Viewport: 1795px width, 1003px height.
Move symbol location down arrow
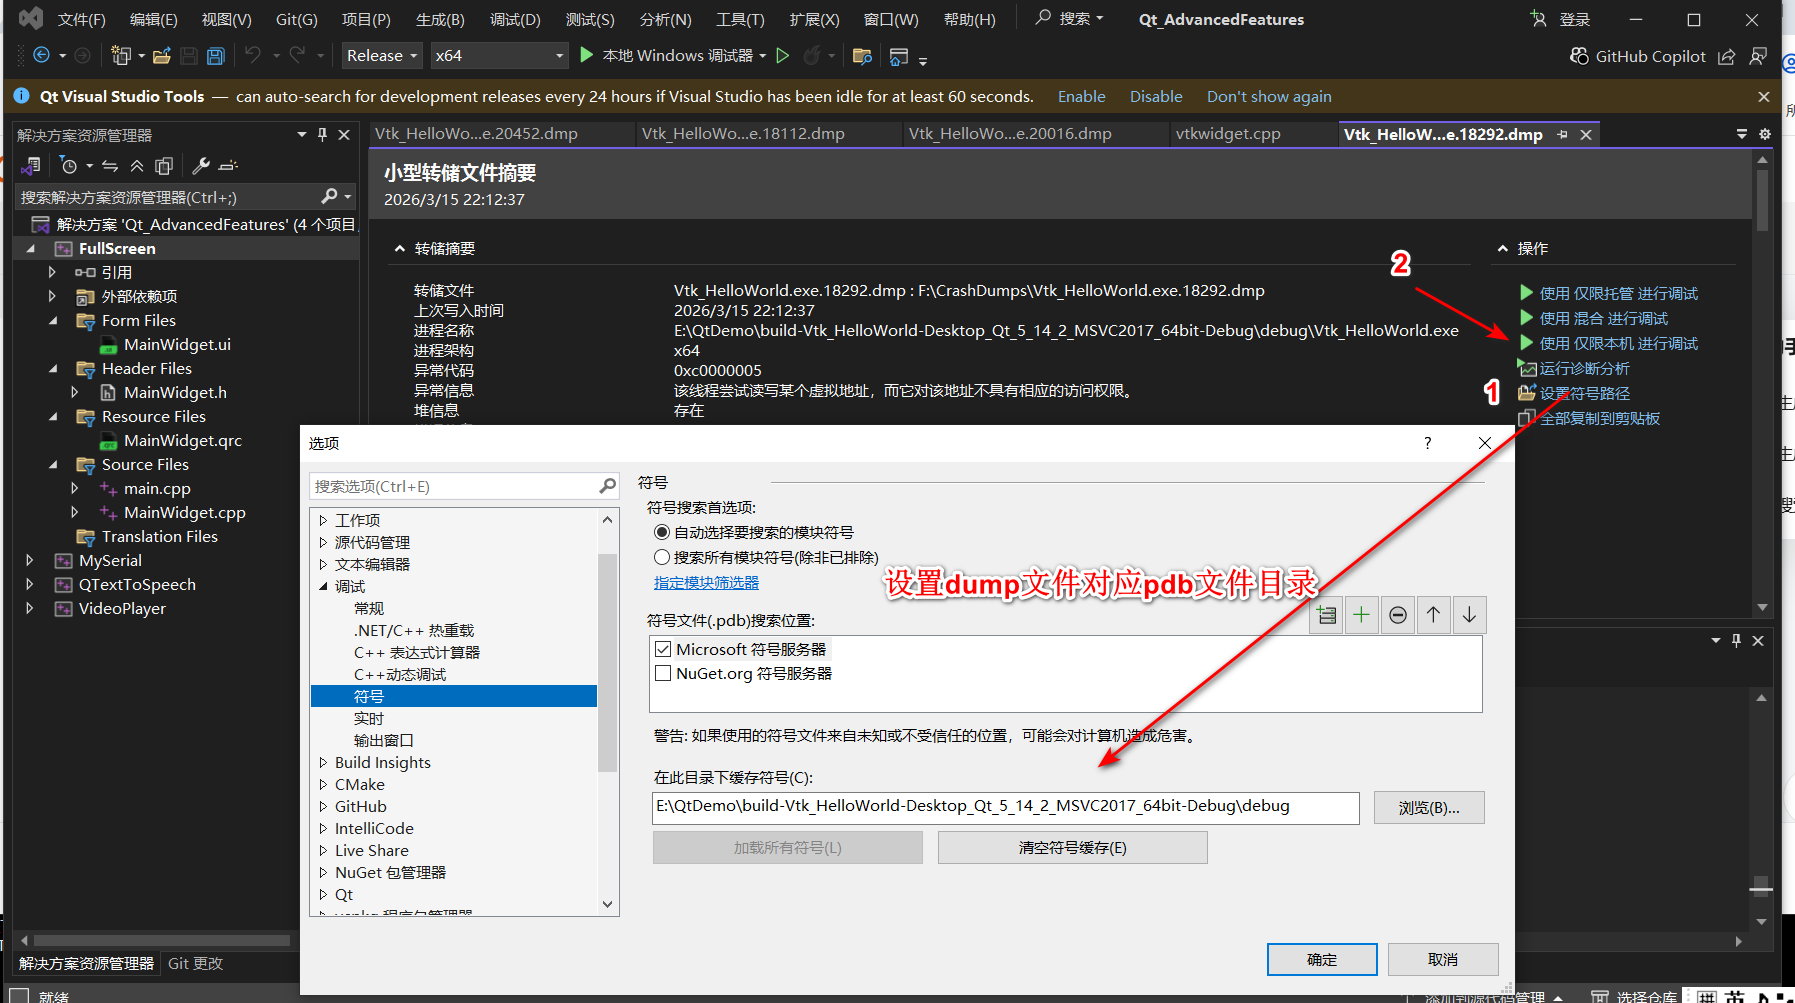pos(1469,615)
